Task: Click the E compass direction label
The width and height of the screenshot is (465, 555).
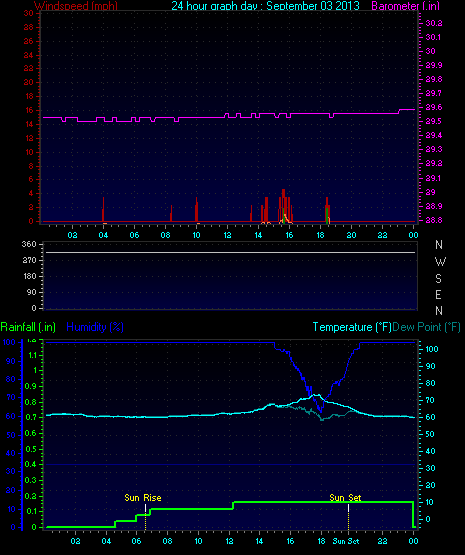Action: [438, 294]
